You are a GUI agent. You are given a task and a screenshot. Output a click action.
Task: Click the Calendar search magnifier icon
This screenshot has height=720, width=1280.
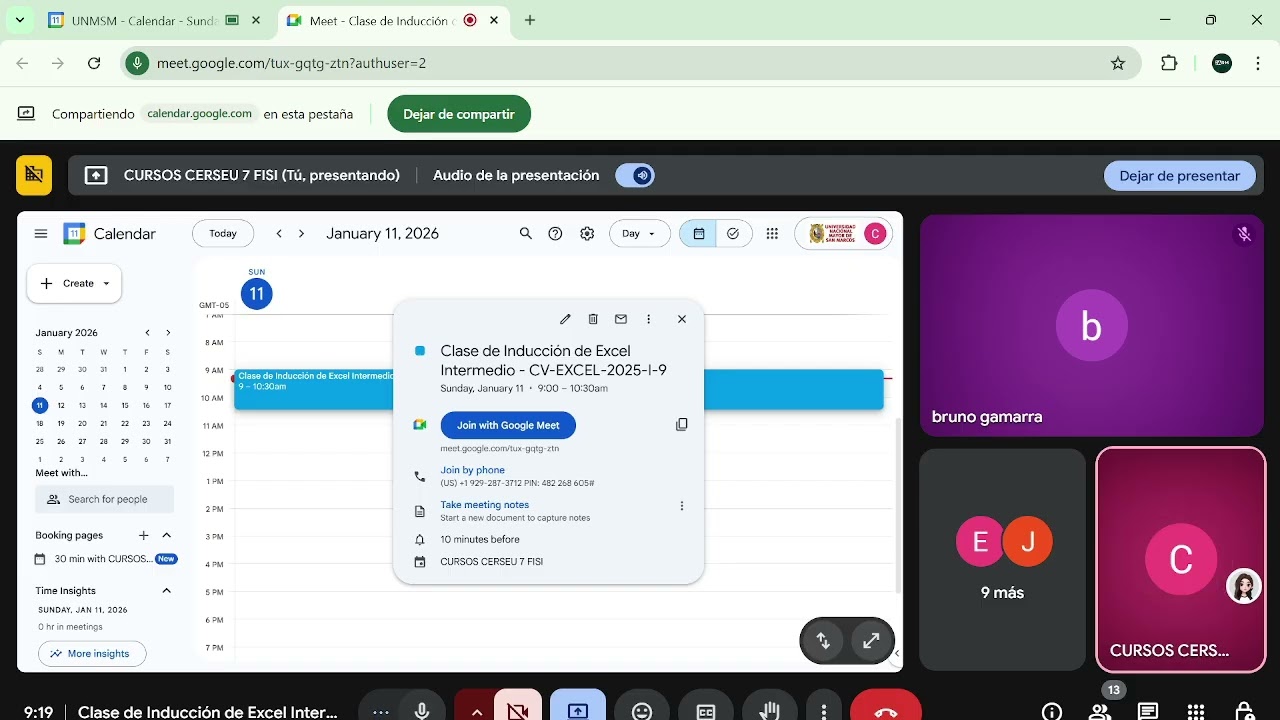tap(526, 234)
